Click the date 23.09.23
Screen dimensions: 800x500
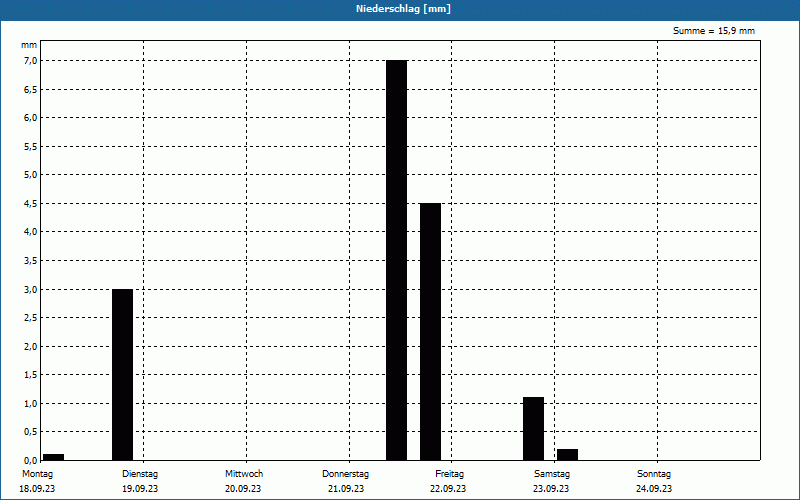click(x=551, y=489)
